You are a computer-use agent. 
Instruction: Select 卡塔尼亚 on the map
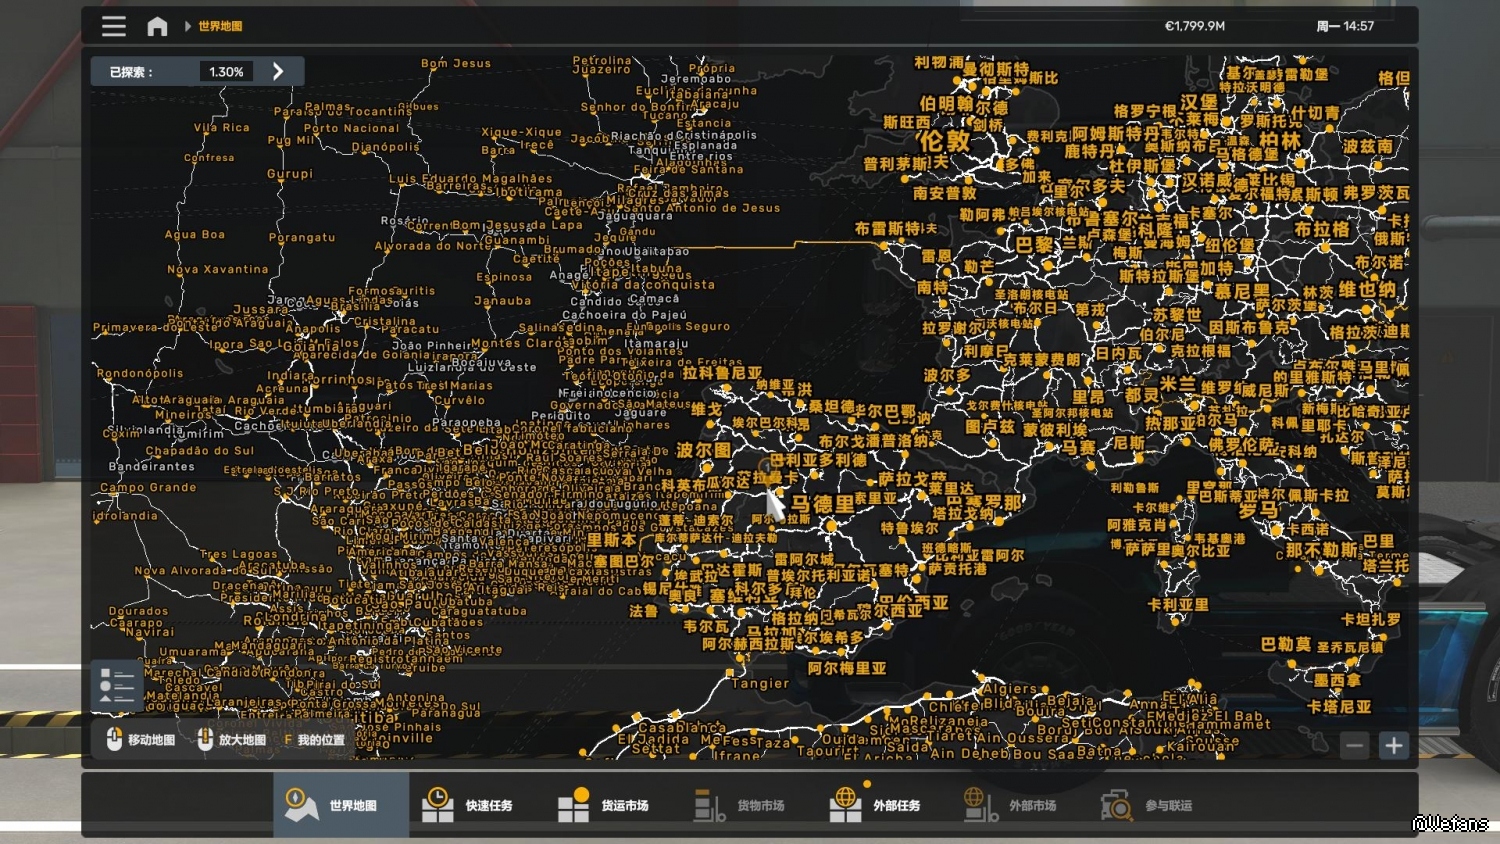pyautogui.click(x=1340, y=707)
